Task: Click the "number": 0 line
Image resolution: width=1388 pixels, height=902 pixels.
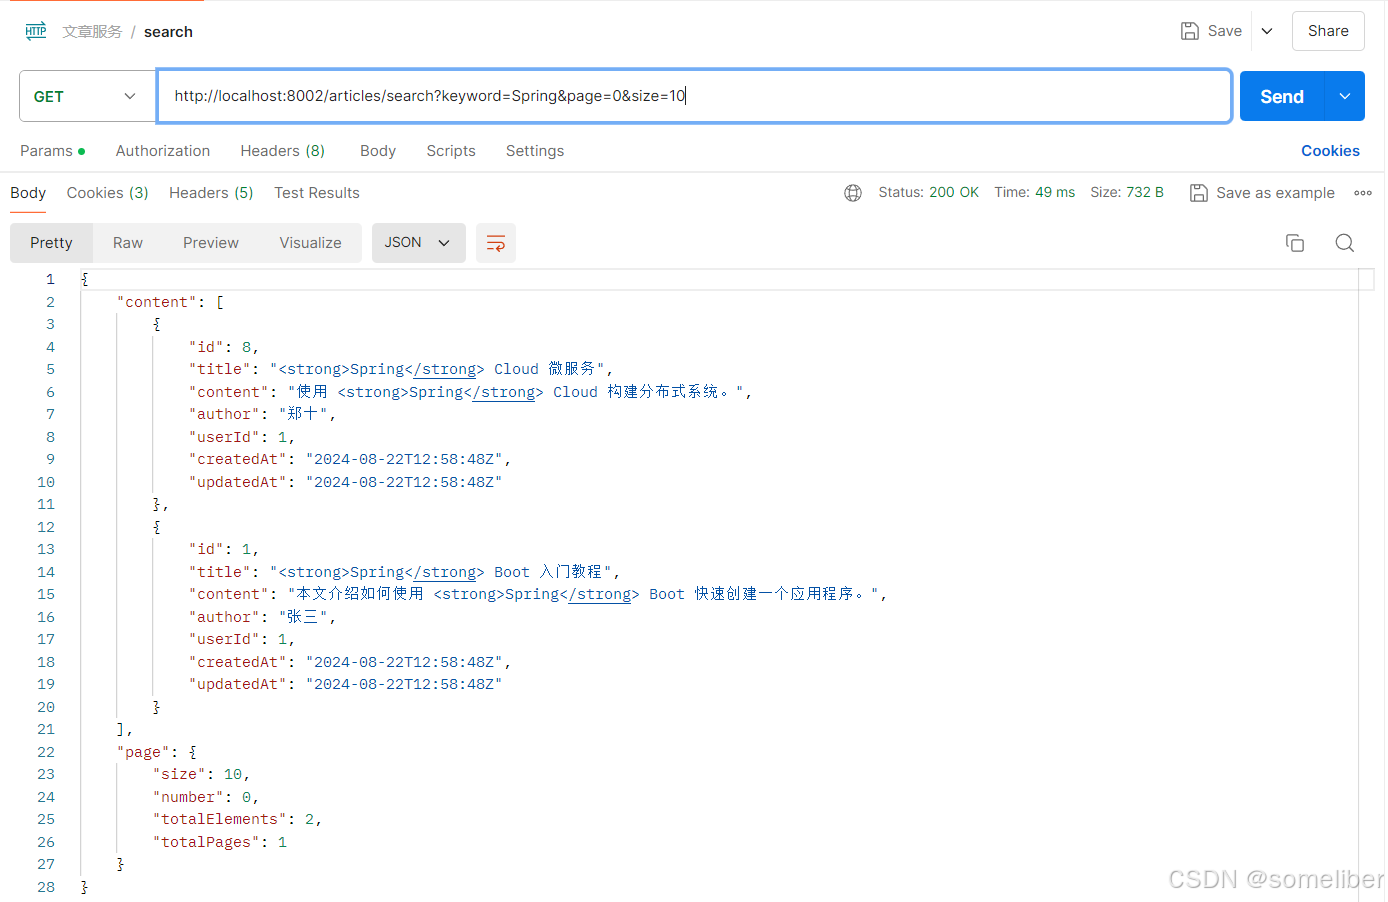Action: (206, 797)
